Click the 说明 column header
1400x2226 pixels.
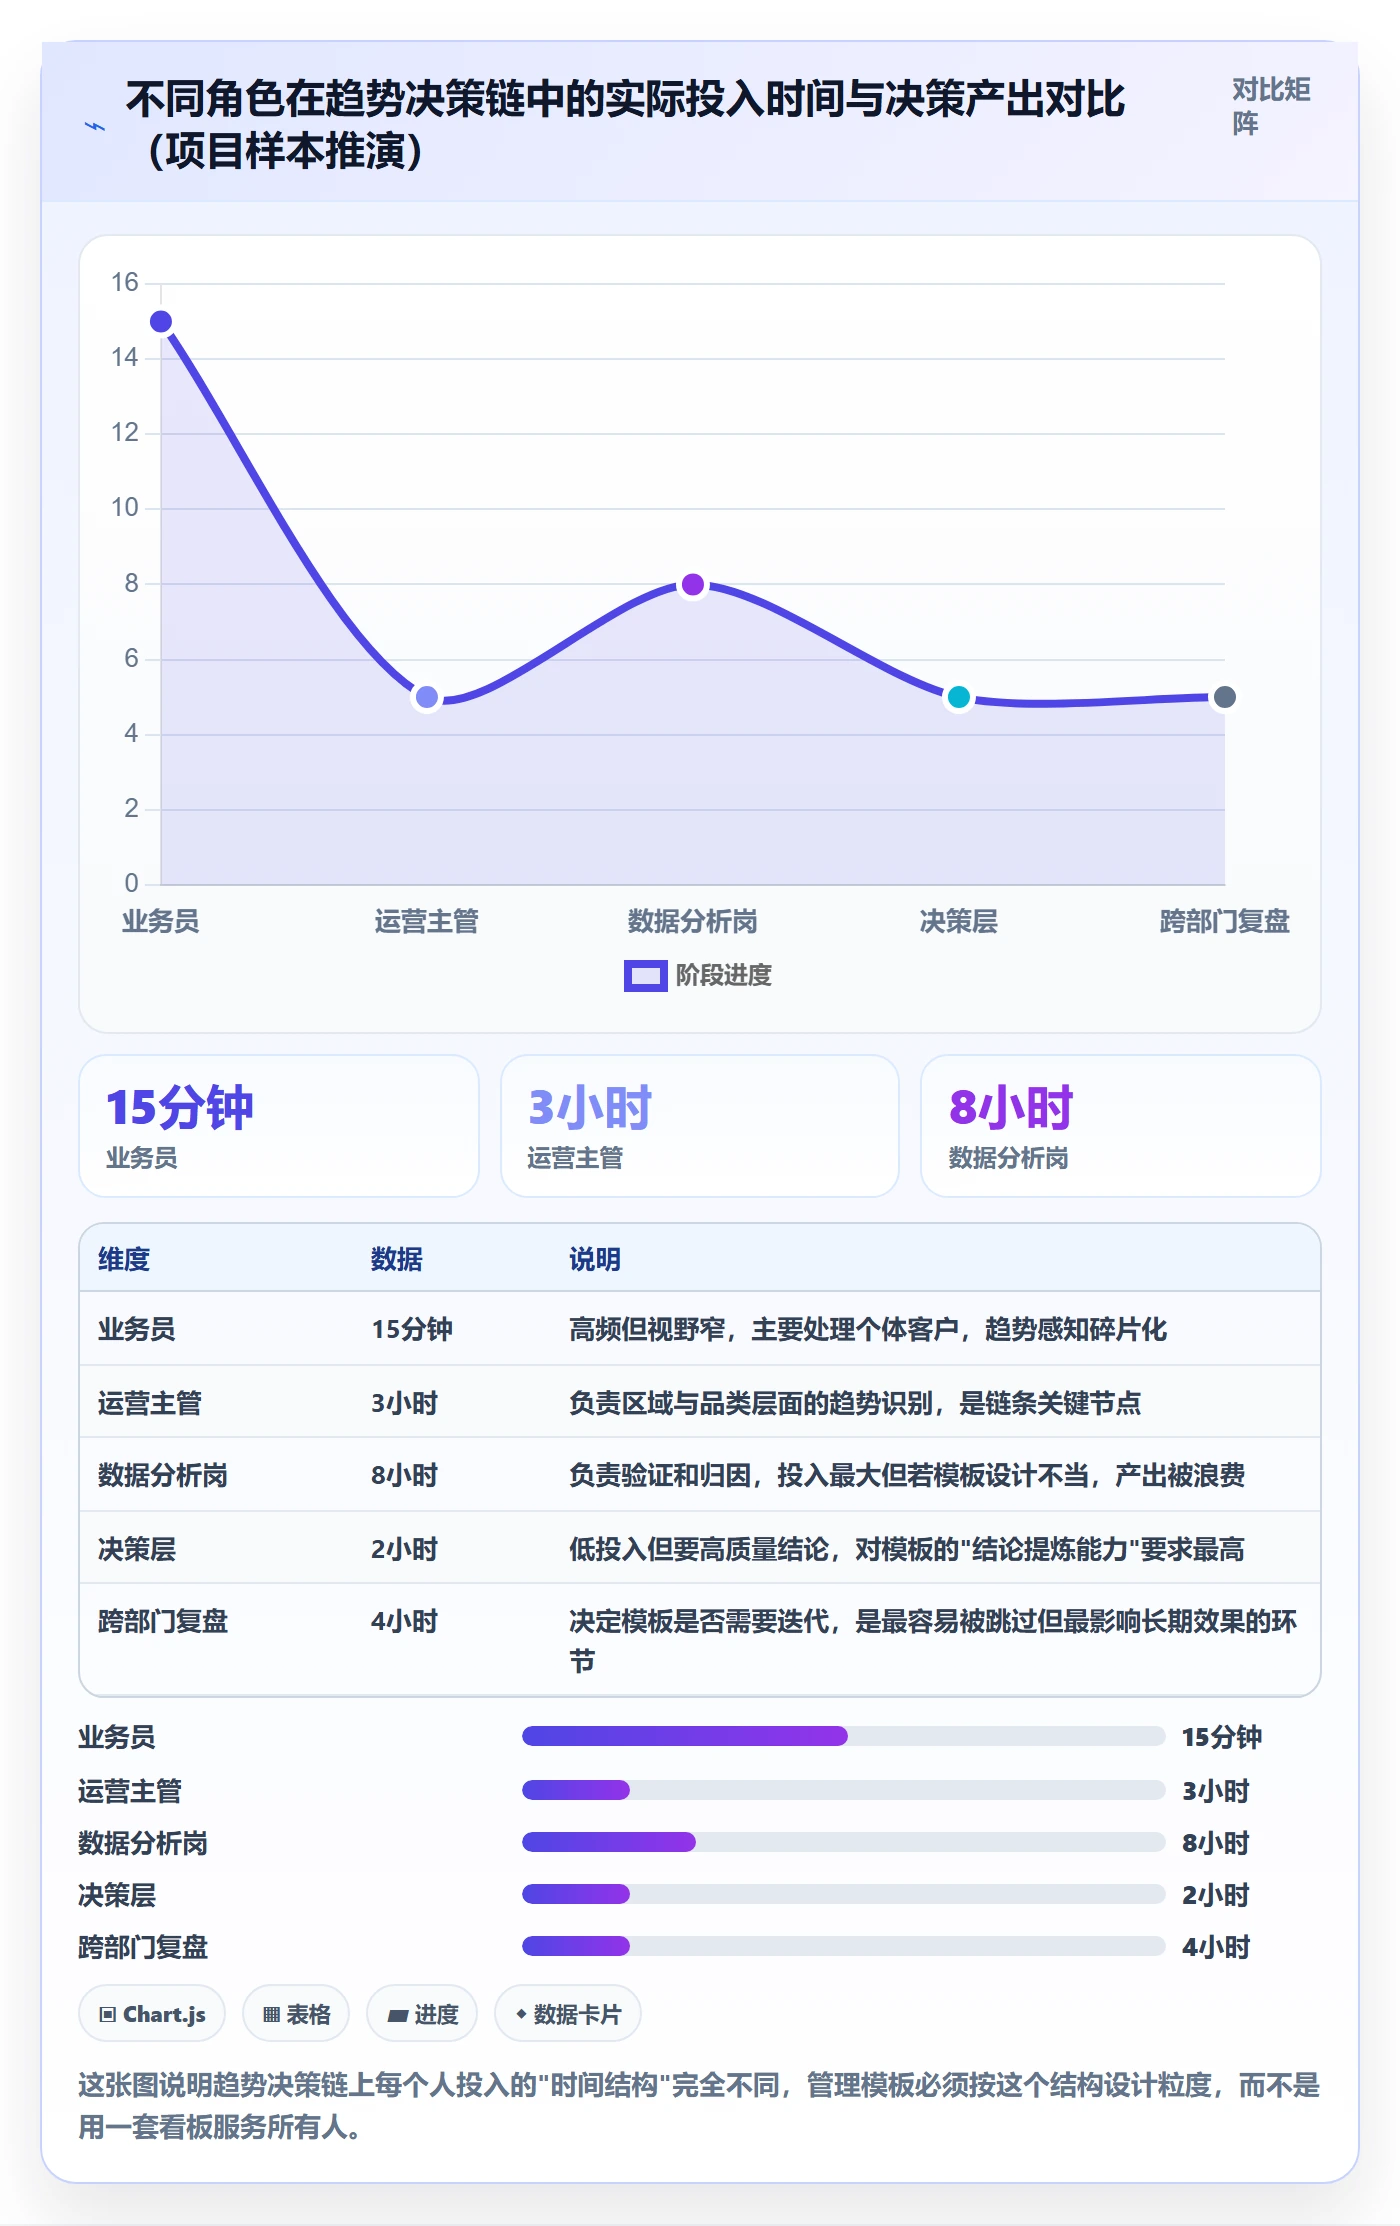(595, 1259)
